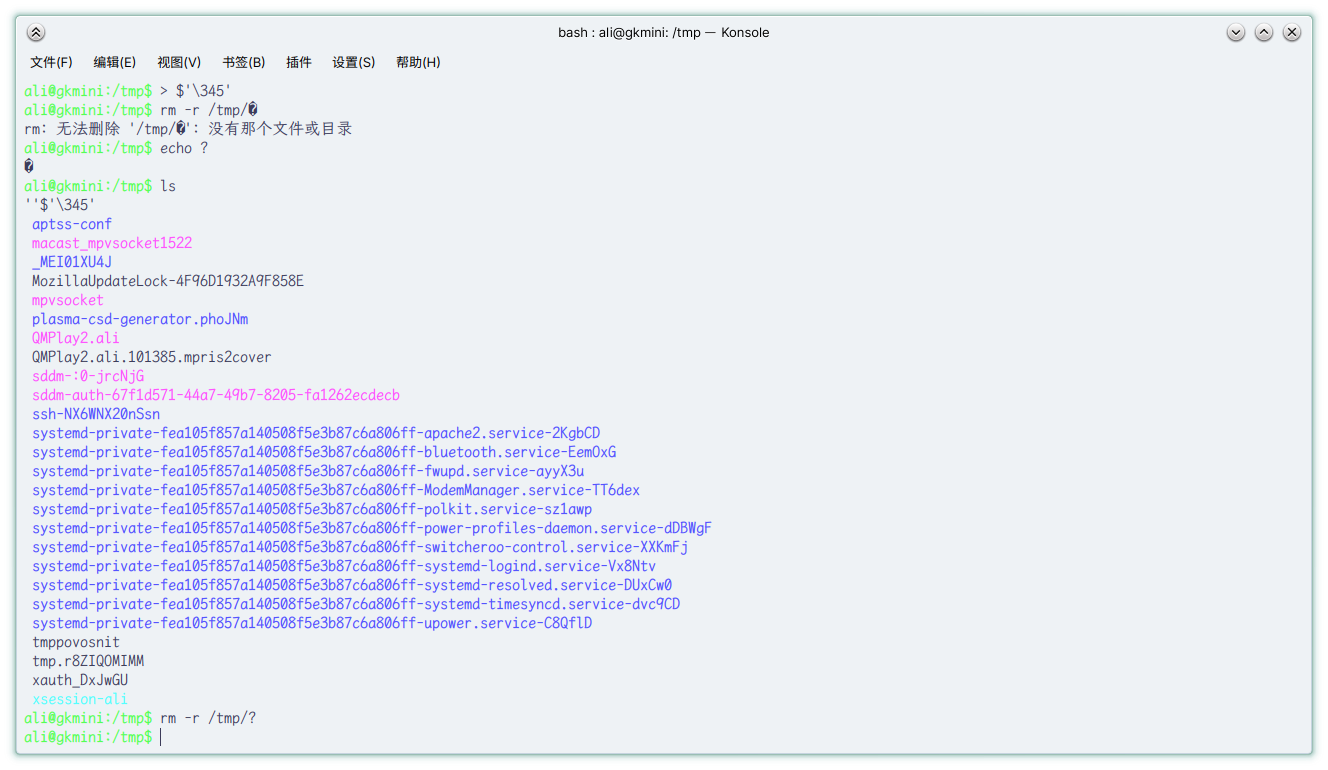
Task: Click the systemd-private bluetooth.service entry
Action: 324,452
